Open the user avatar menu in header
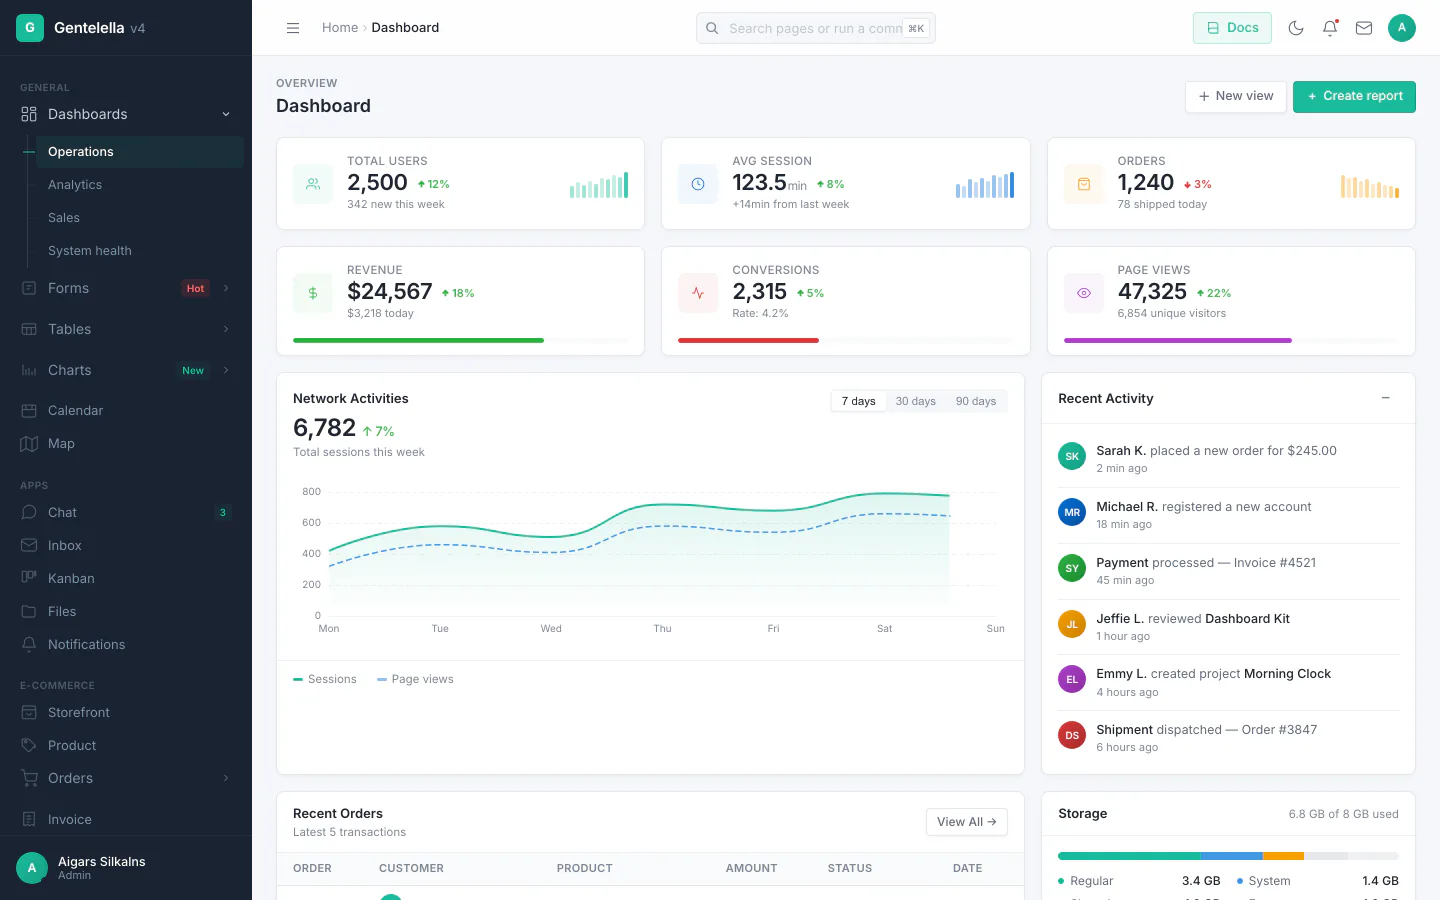This screenshot has width=1440, height=900. [x=1402, y=28]
